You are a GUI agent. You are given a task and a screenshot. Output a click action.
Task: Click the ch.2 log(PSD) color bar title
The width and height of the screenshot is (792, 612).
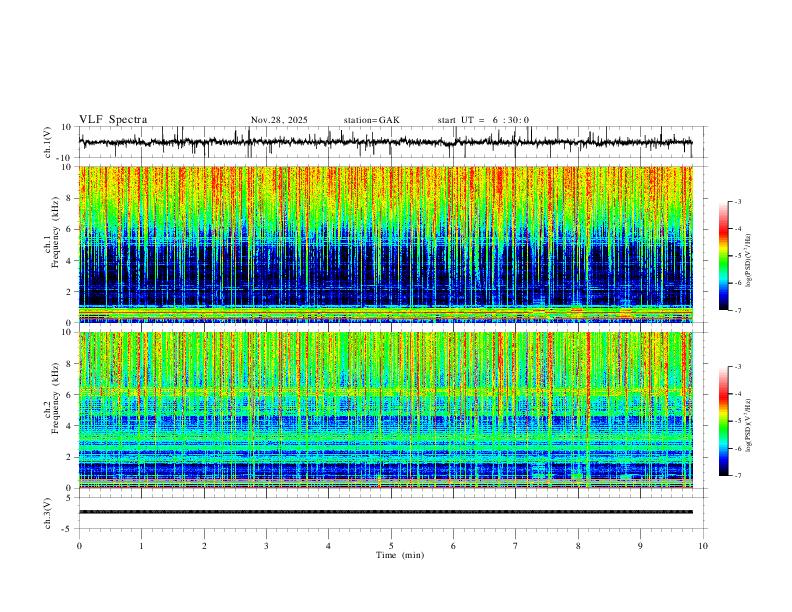(x=749, y=425)
